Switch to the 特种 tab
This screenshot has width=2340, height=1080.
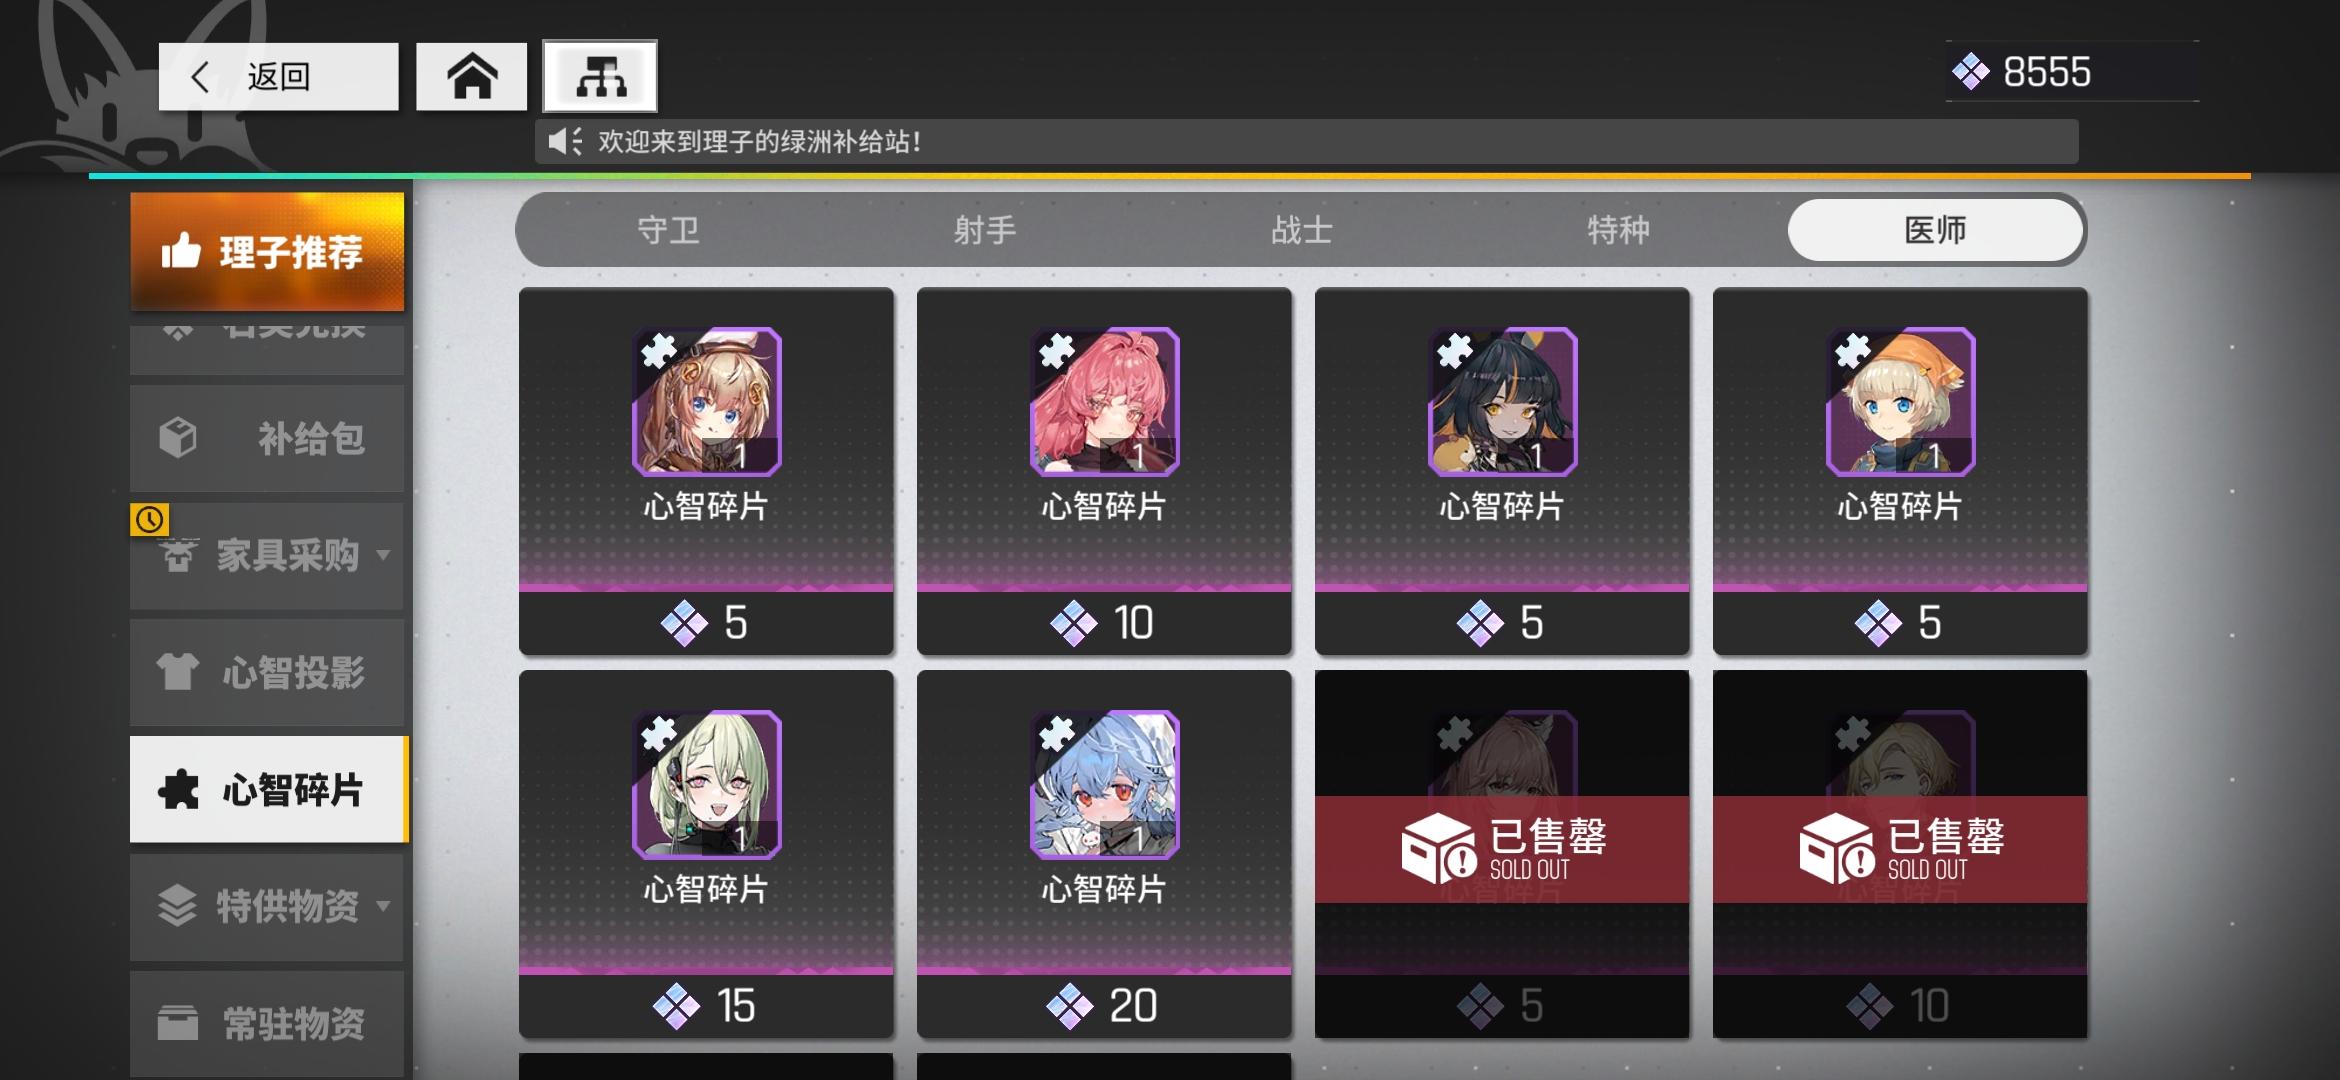point(1618,230)
